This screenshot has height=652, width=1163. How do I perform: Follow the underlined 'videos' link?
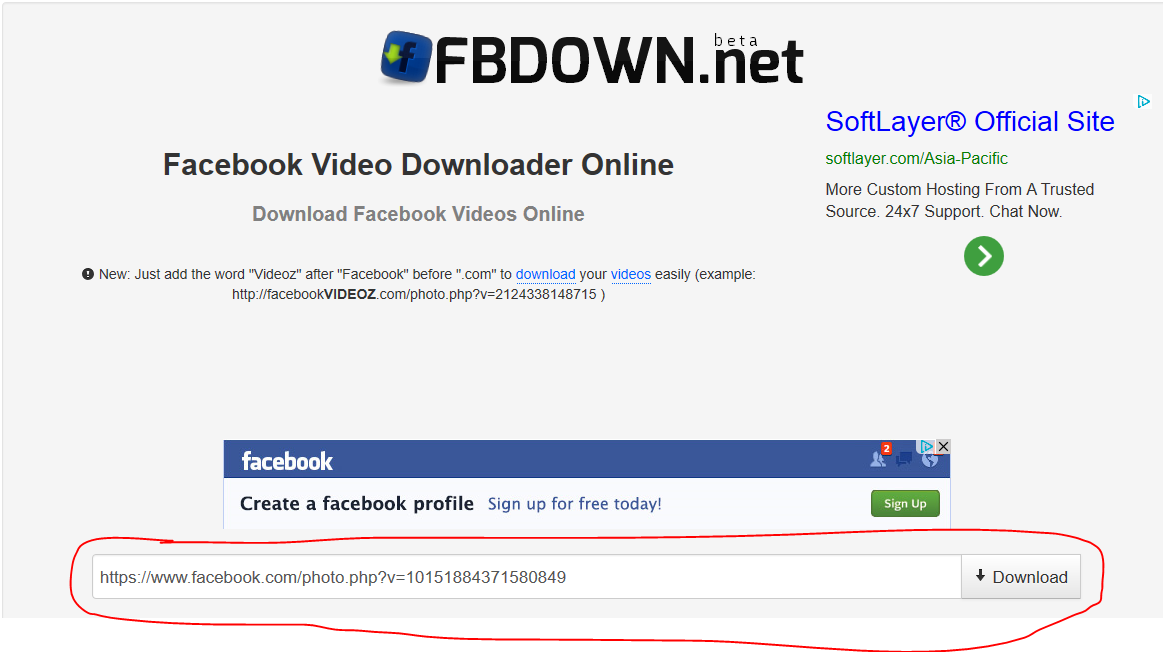click(x=630, y=274)
